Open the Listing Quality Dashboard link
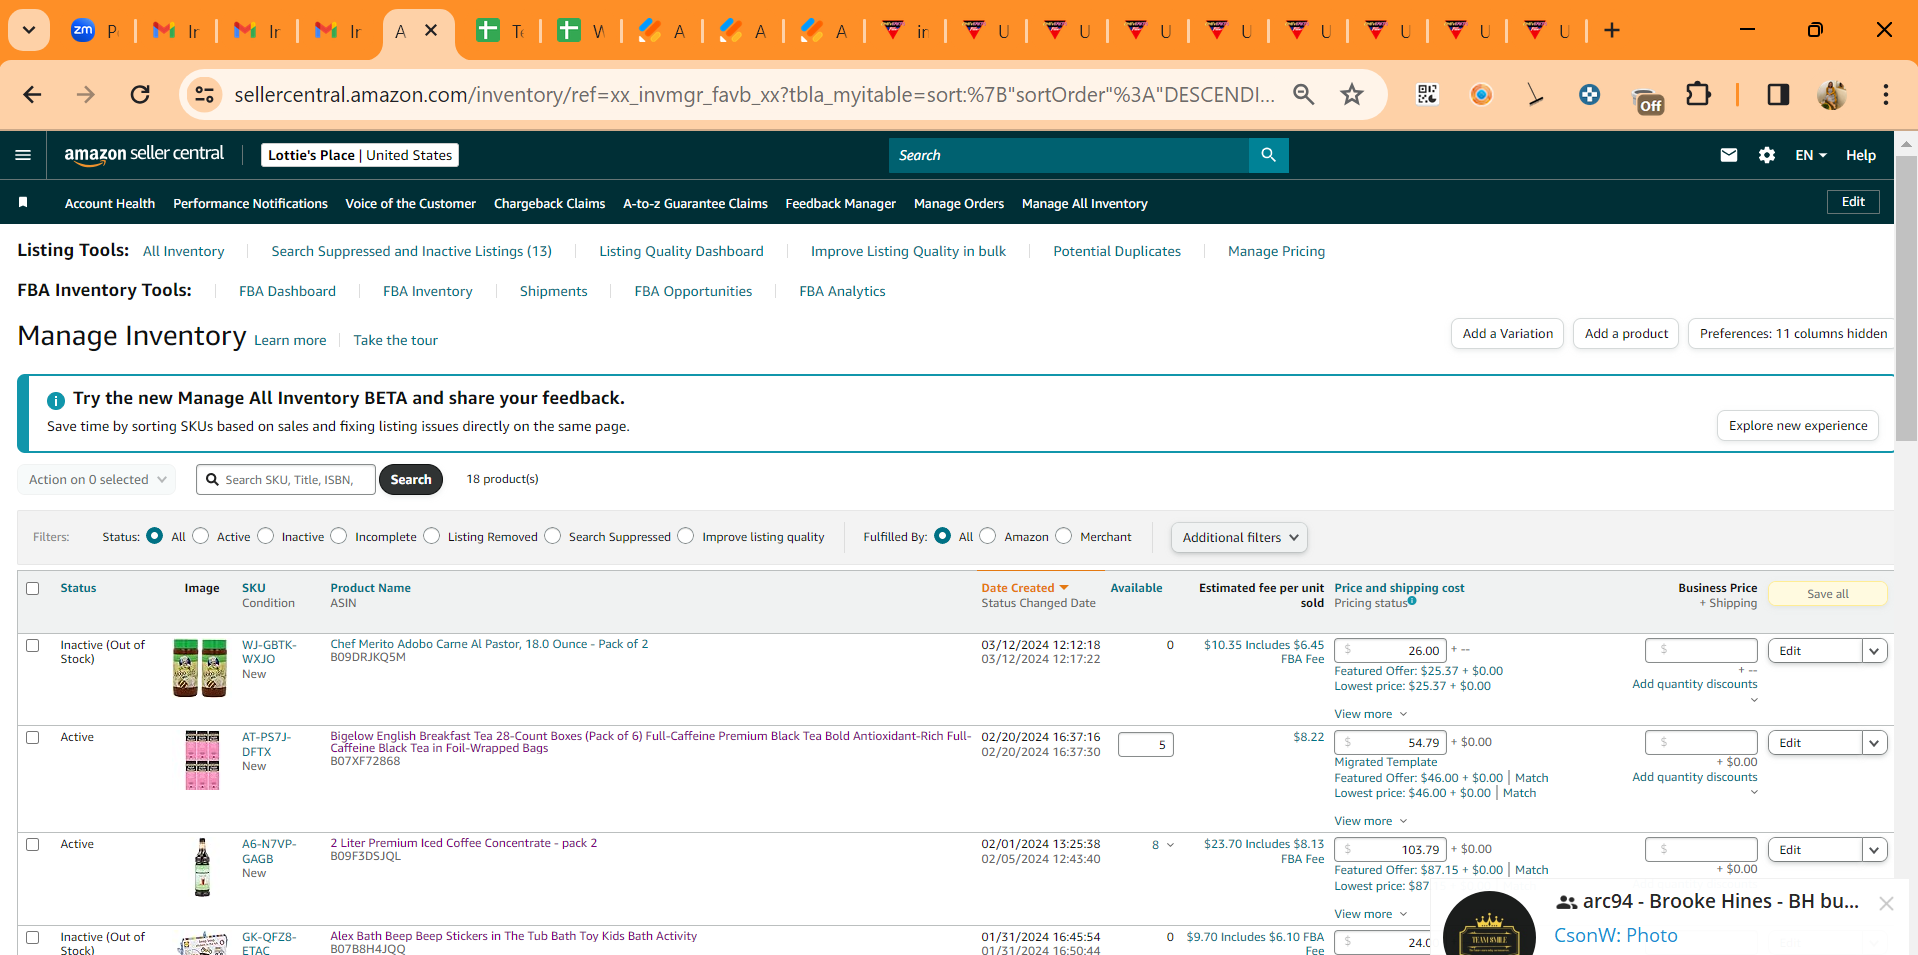The height and width of the screenshot is (955, 1918). 681,251
